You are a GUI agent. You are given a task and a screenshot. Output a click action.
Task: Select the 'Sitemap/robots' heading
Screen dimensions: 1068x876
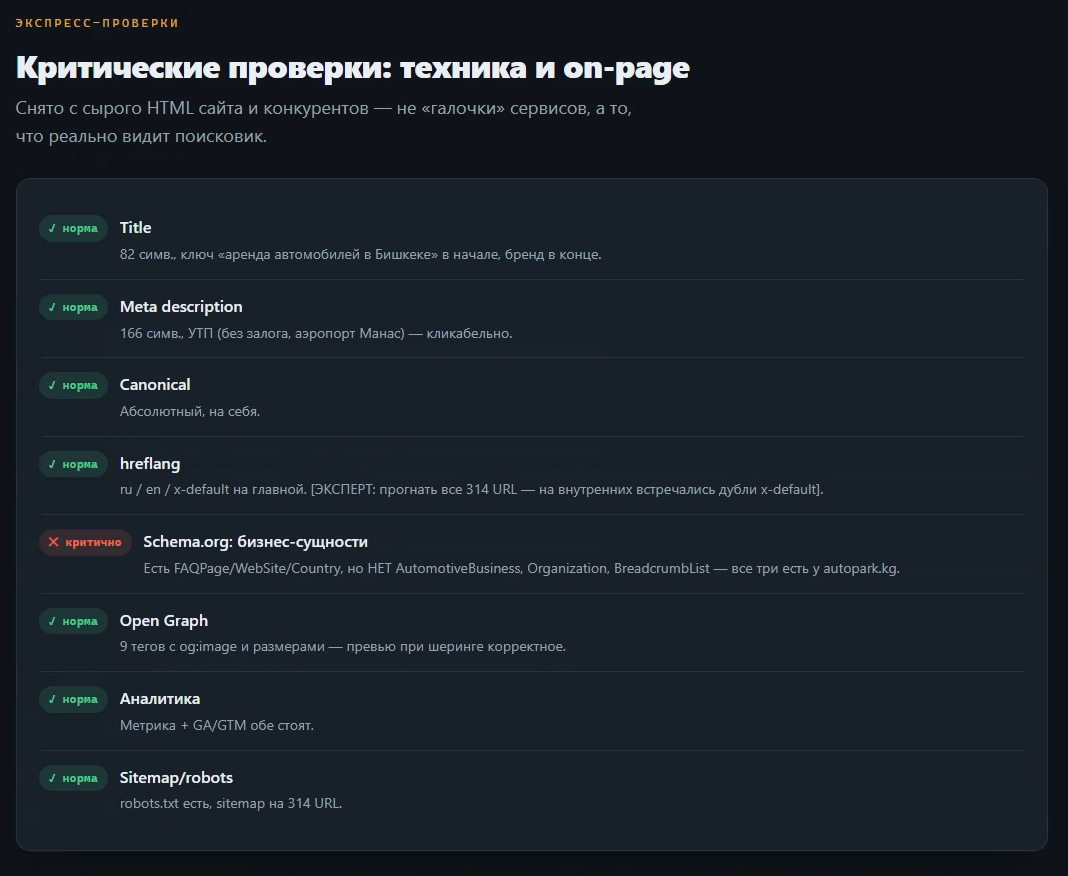pos(176,778)
